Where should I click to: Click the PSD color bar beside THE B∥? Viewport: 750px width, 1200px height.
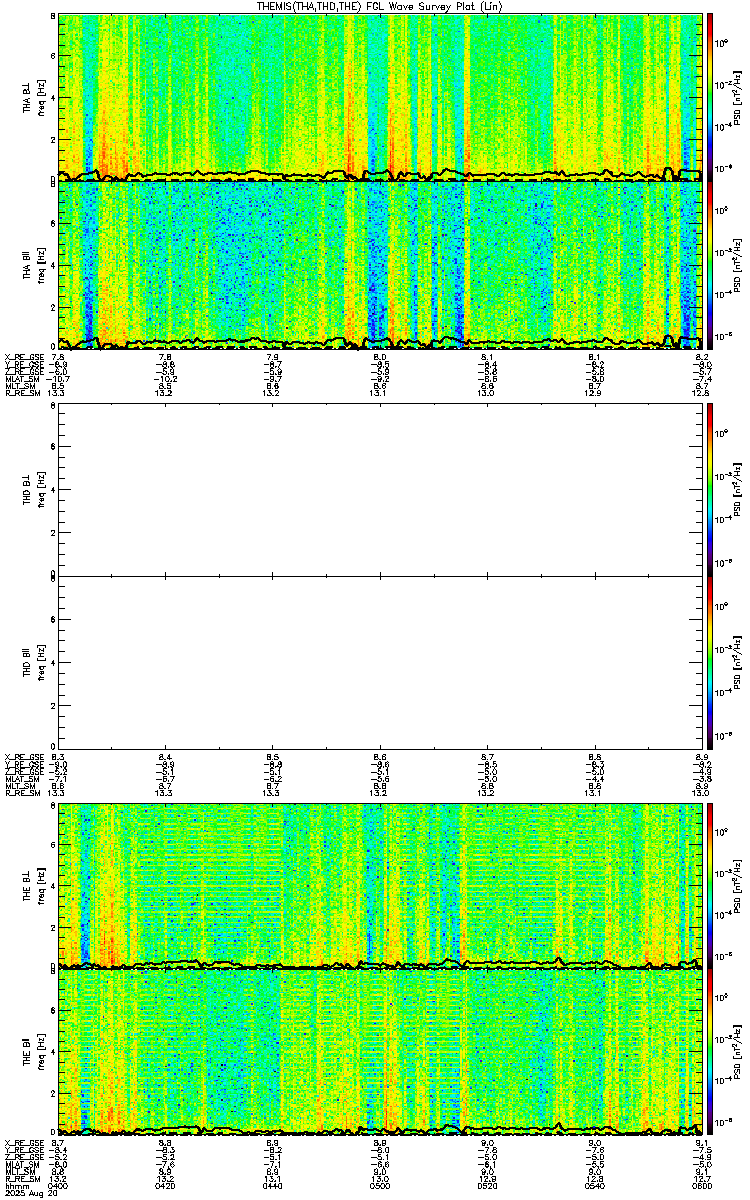click(710, 1052)
